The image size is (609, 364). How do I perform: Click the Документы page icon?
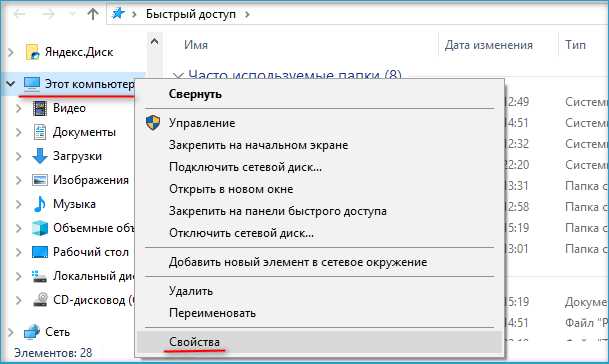click(x=40, y=132)
